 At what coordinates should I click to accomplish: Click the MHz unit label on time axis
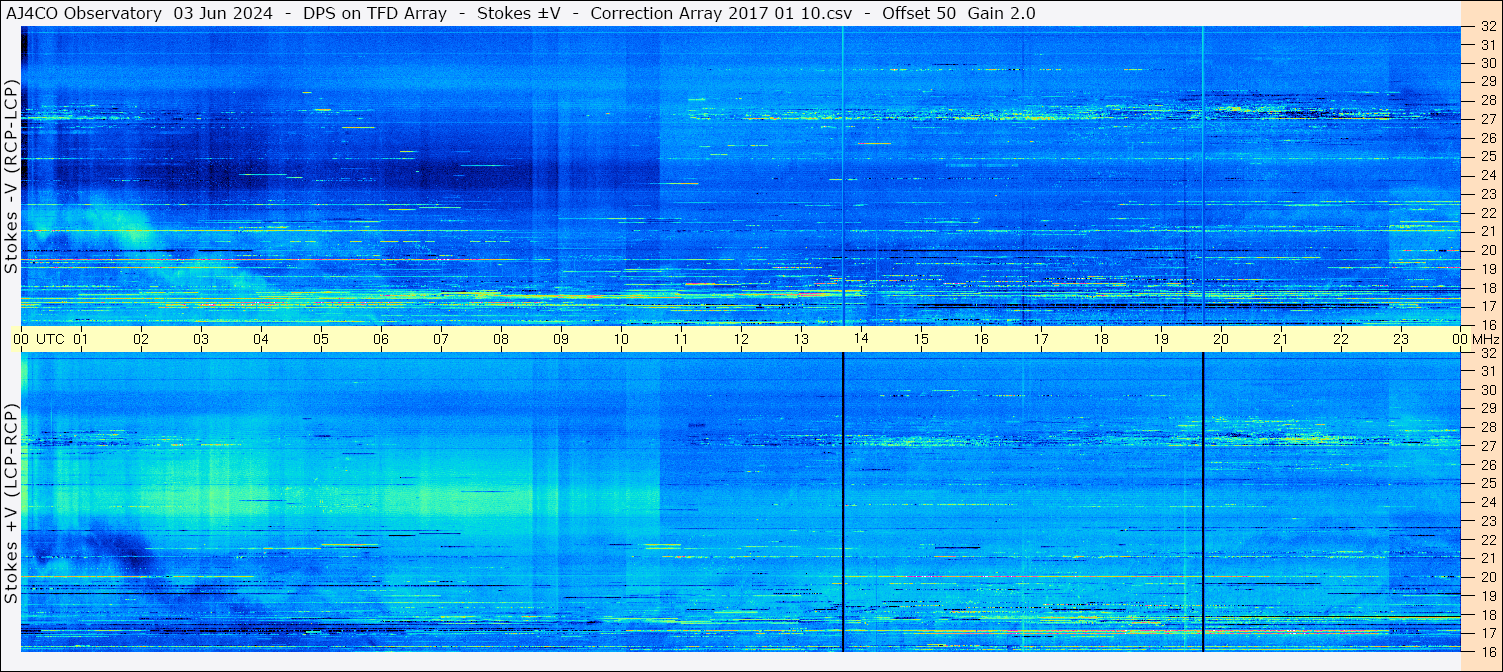click(x=1485, y=339)
